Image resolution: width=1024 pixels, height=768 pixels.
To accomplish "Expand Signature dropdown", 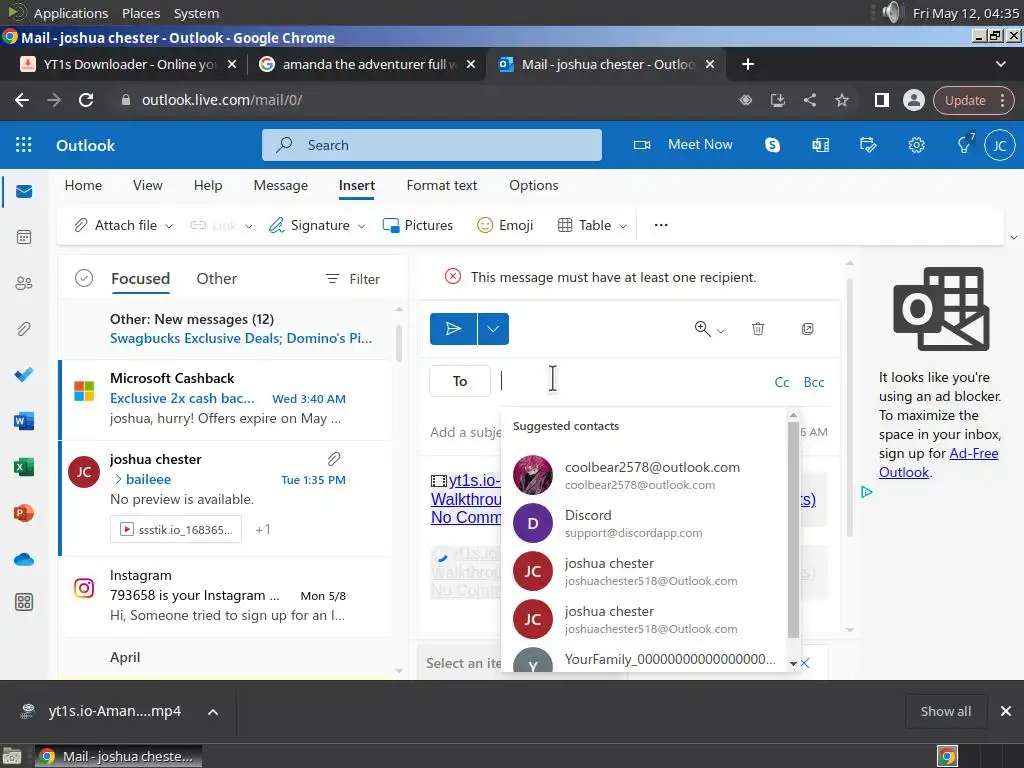I will (362, 226).
